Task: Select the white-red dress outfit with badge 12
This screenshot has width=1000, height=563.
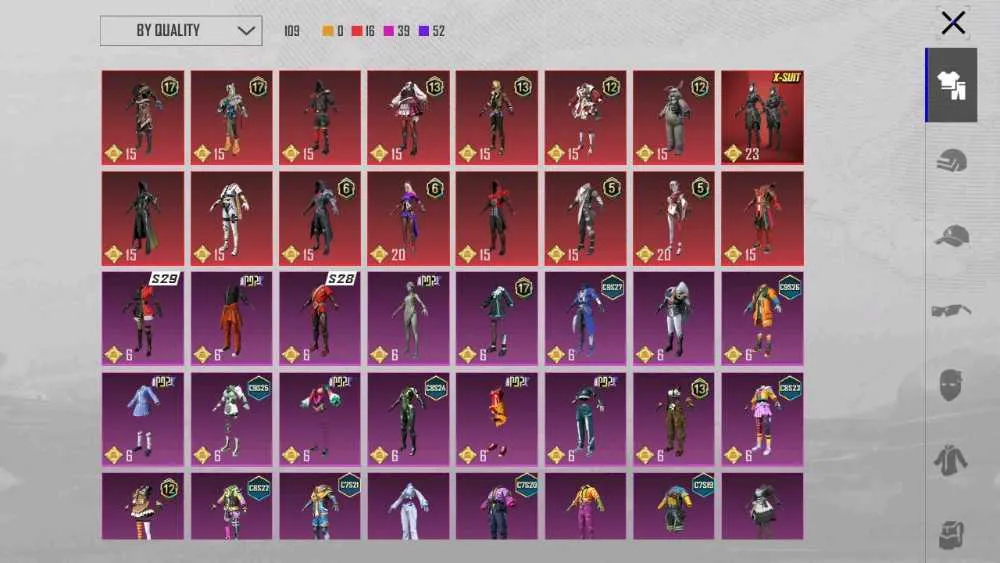Action: (585, 117)
